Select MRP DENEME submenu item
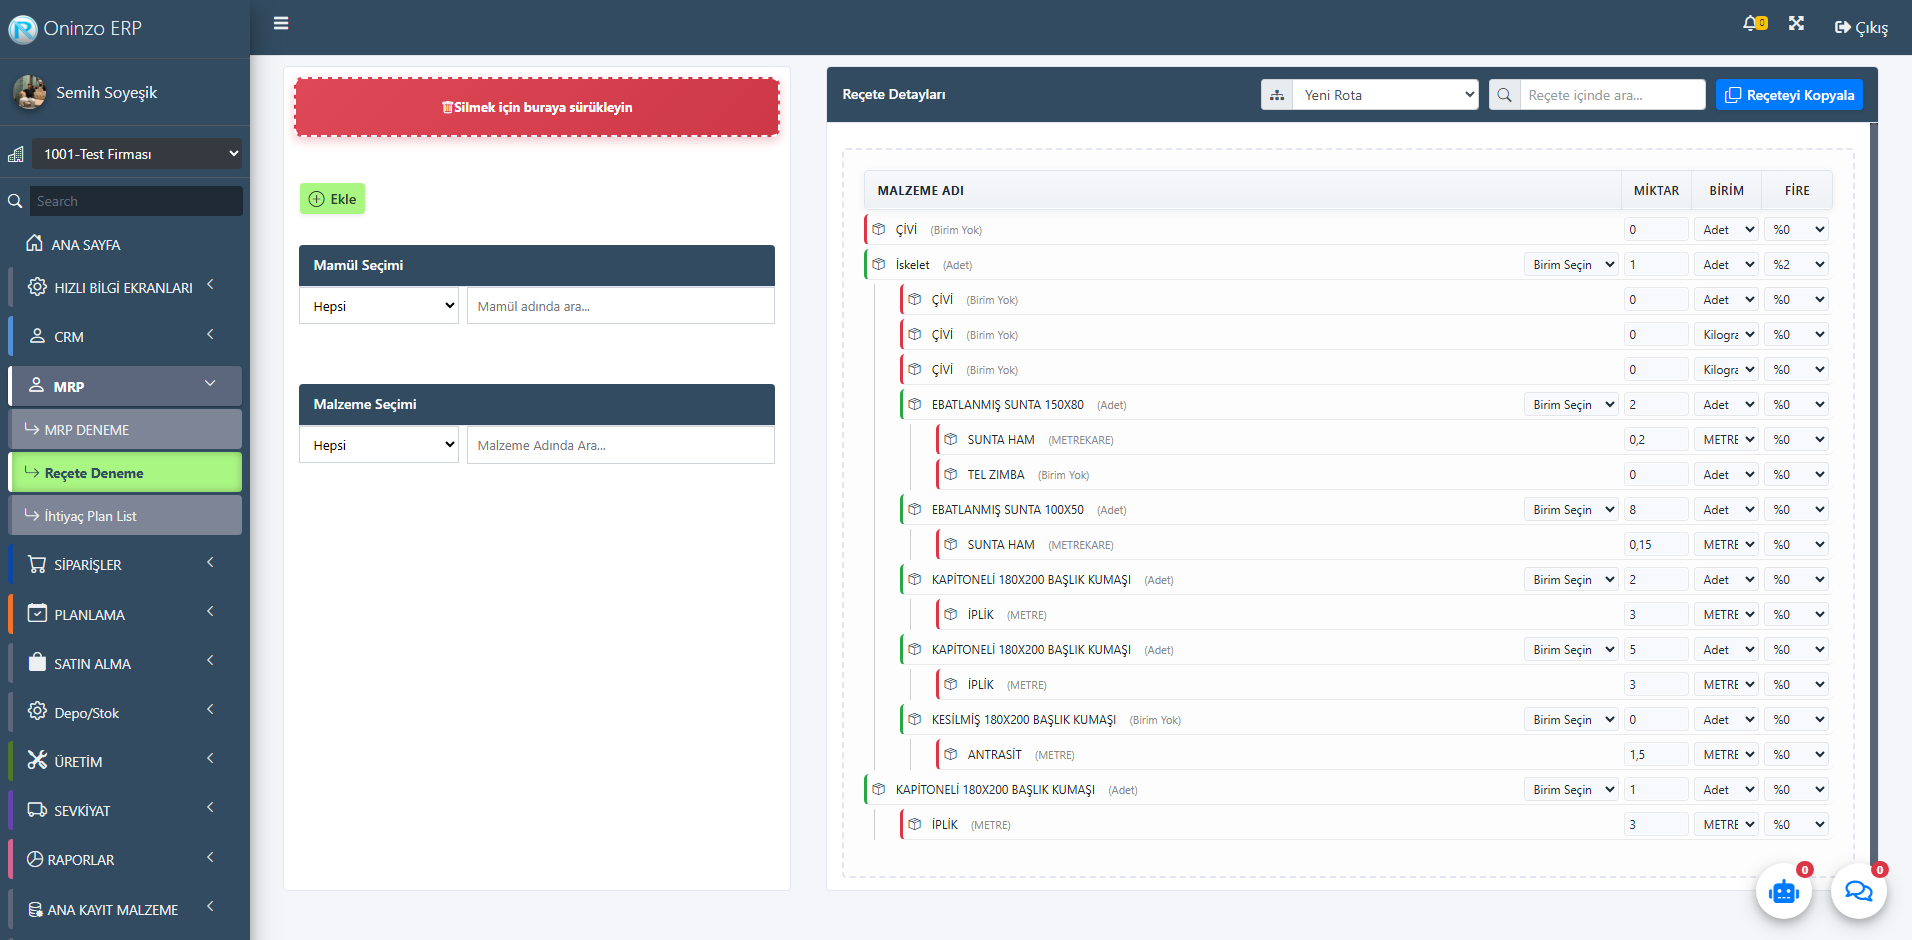The image size is (1912, 940). click(125, 430)
